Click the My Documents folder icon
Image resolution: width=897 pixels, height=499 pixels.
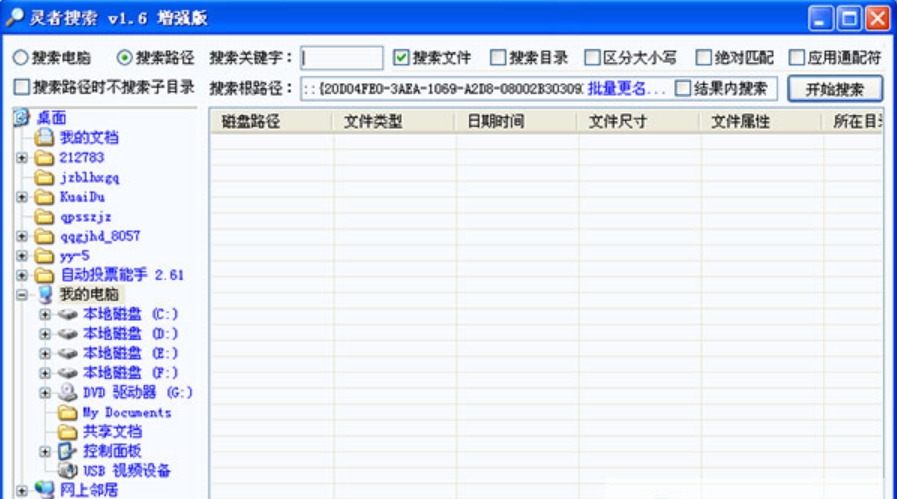tap(68, 413)
